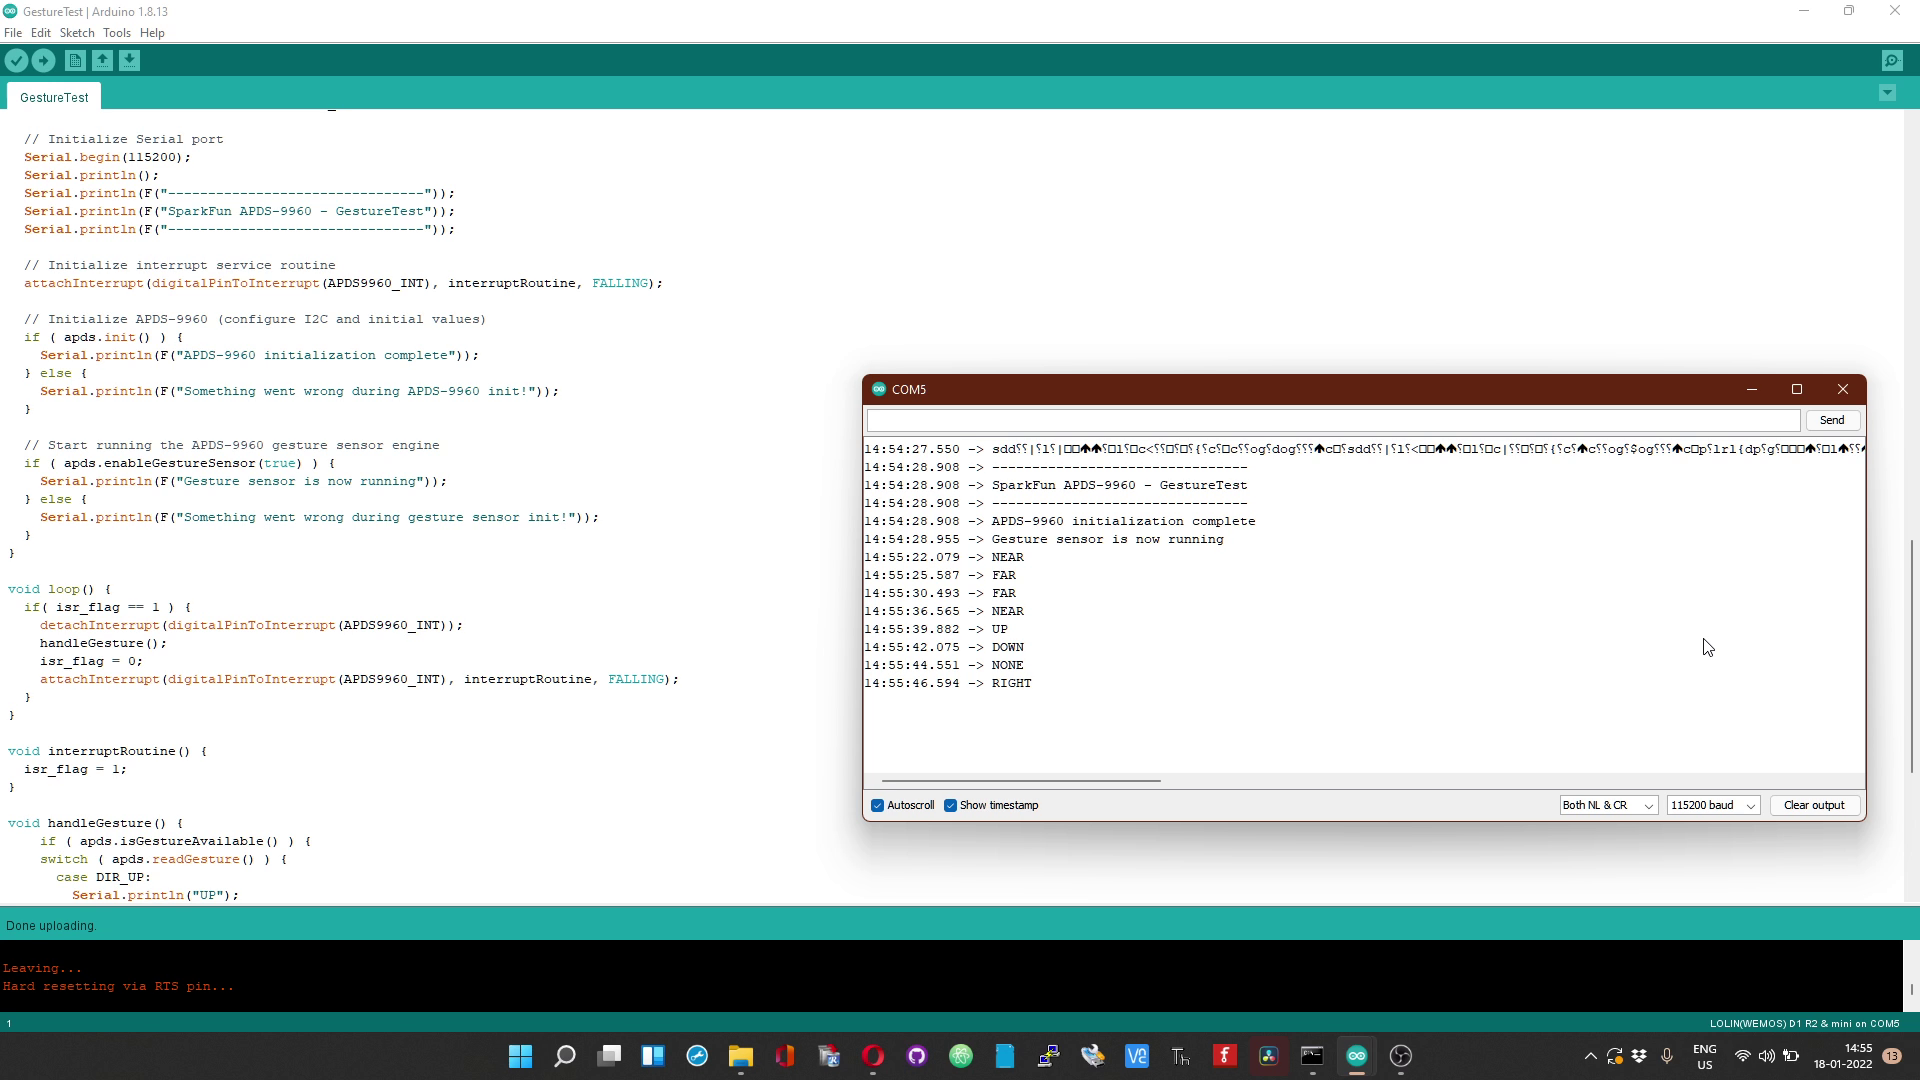Image resolution: width=1920 pixels, height=1080 pixels.
Task: Open the File menu
Action: point(13,33)
